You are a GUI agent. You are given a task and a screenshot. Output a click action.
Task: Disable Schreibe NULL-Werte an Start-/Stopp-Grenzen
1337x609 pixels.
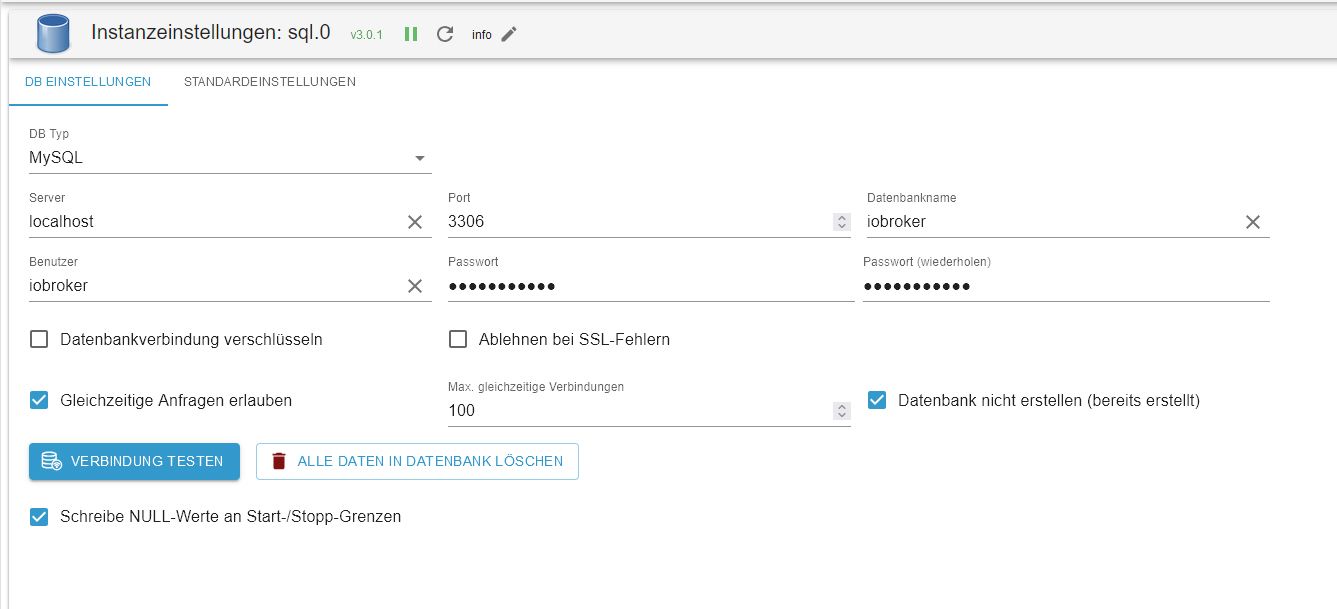pyautogui.click(x=39, y=517)
